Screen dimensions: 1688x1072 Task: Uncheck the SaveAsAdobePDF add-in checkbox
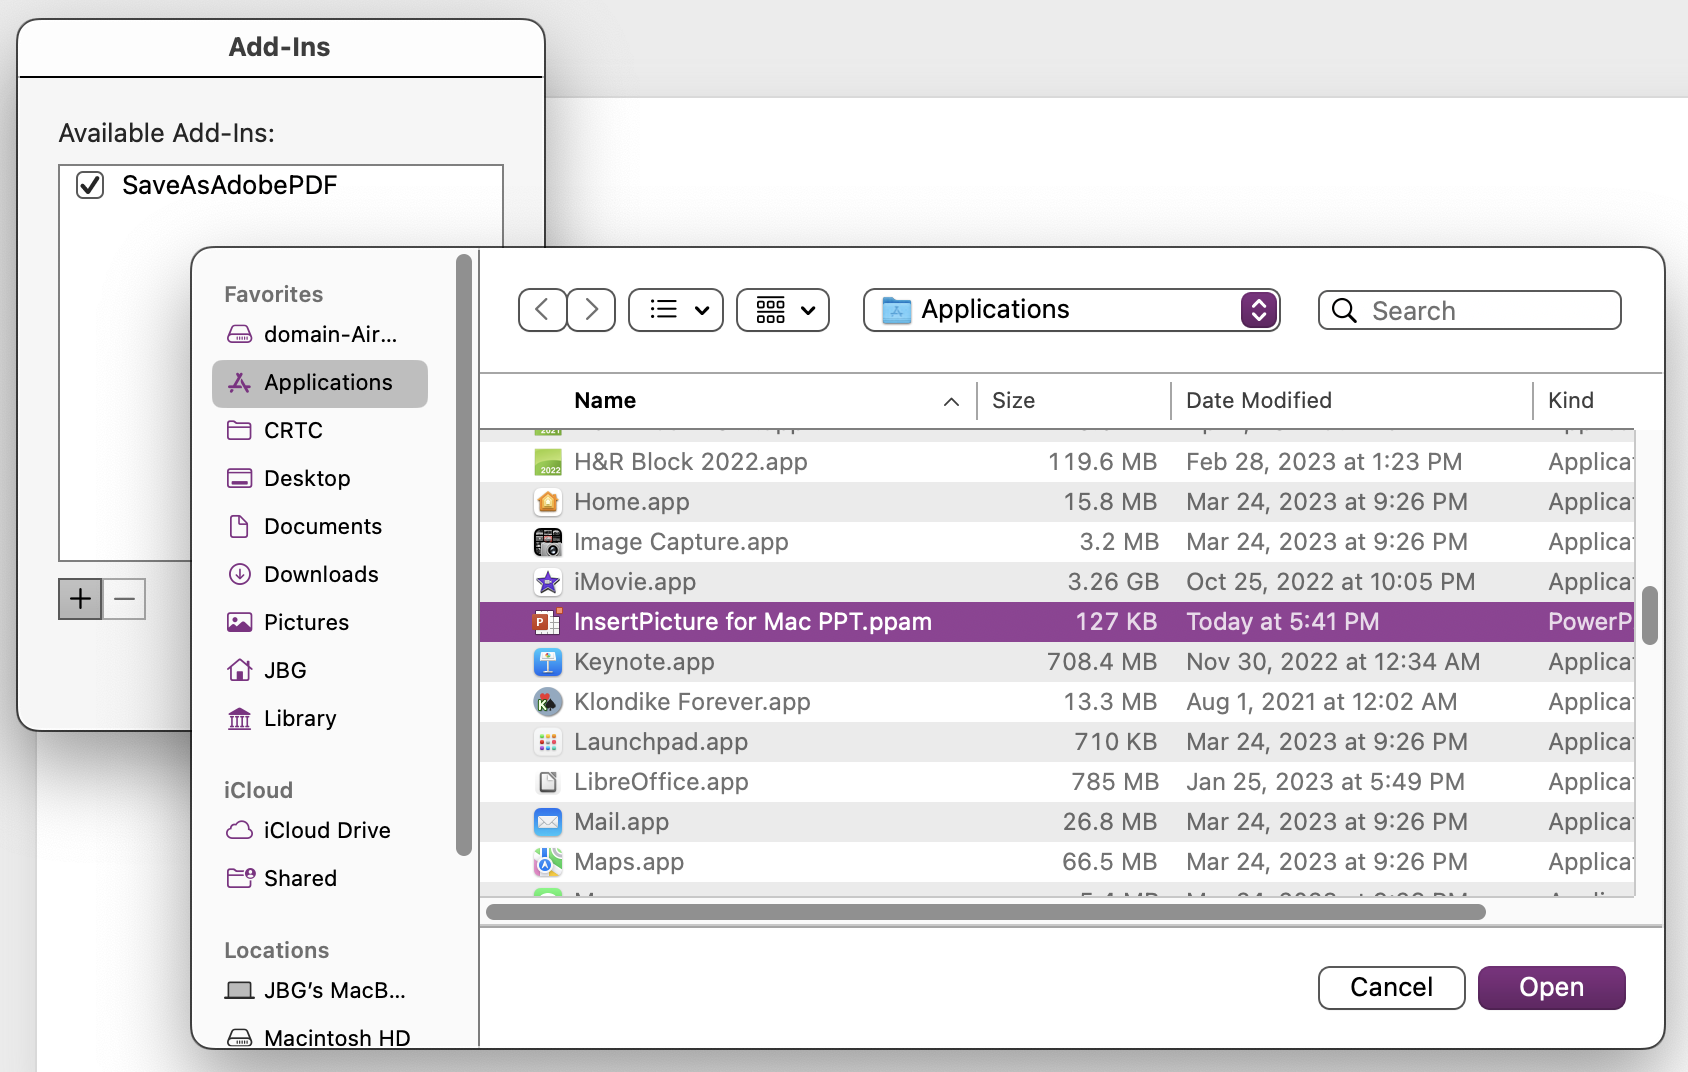90,185
